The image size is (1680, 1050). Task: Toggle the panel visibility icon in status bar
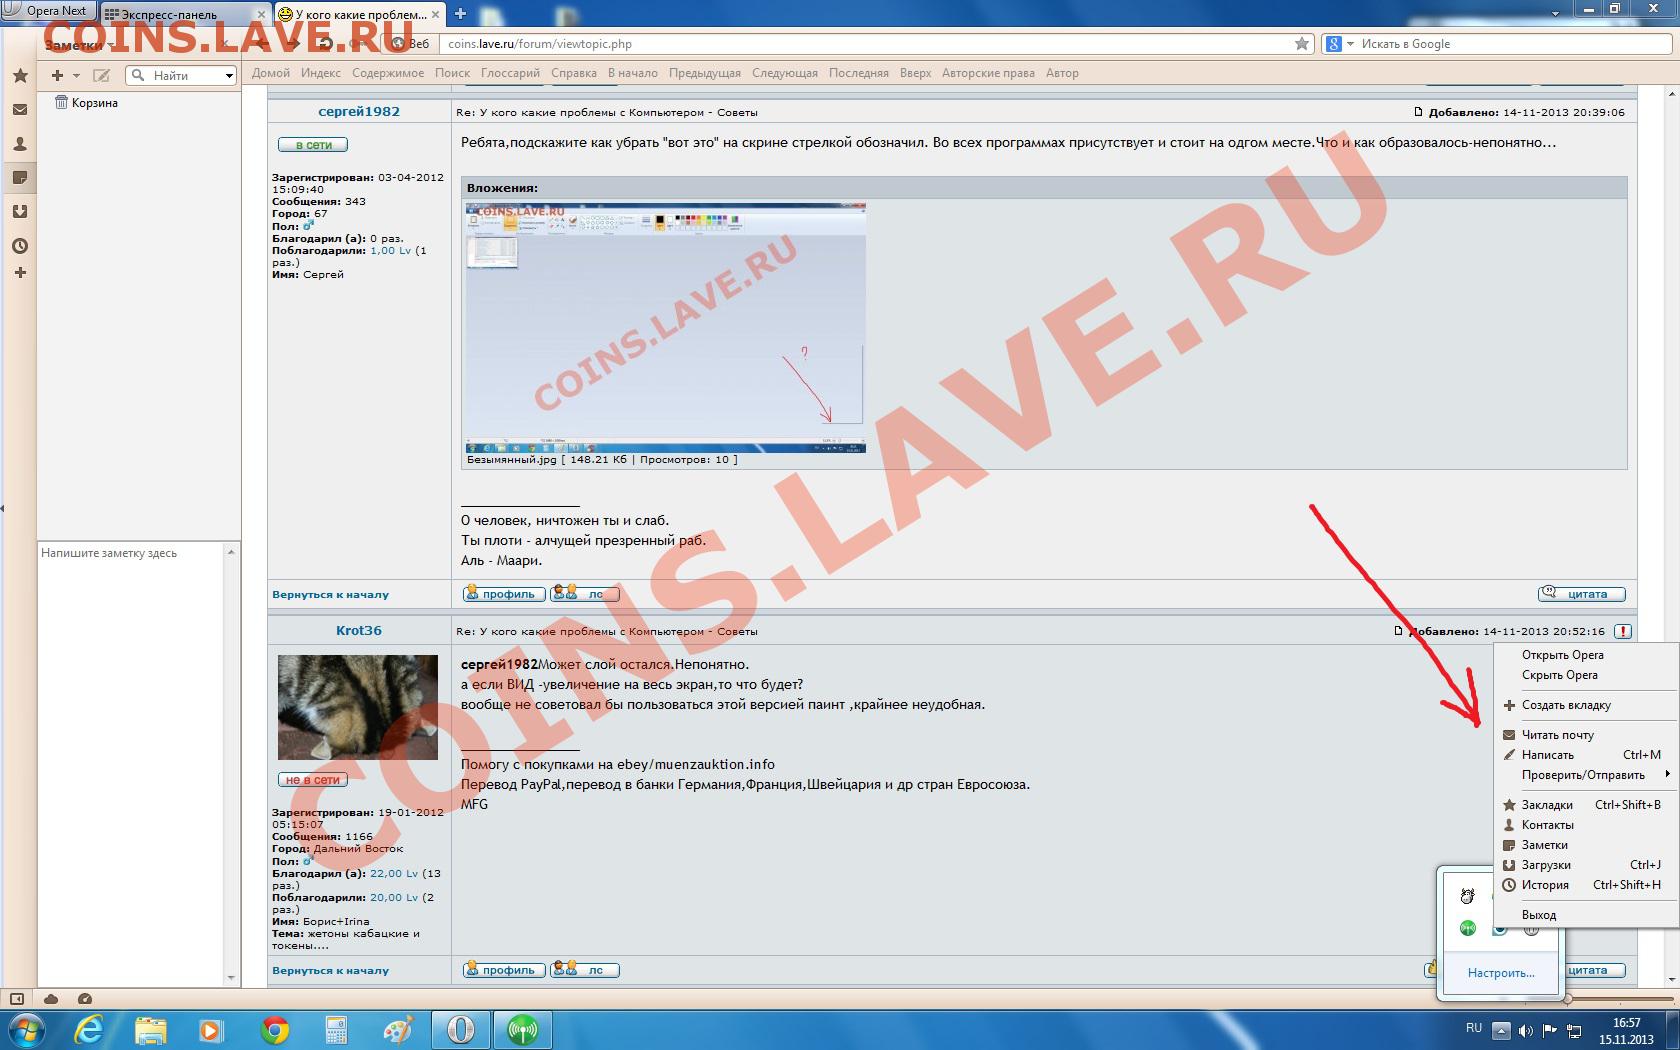coord(16,998)
